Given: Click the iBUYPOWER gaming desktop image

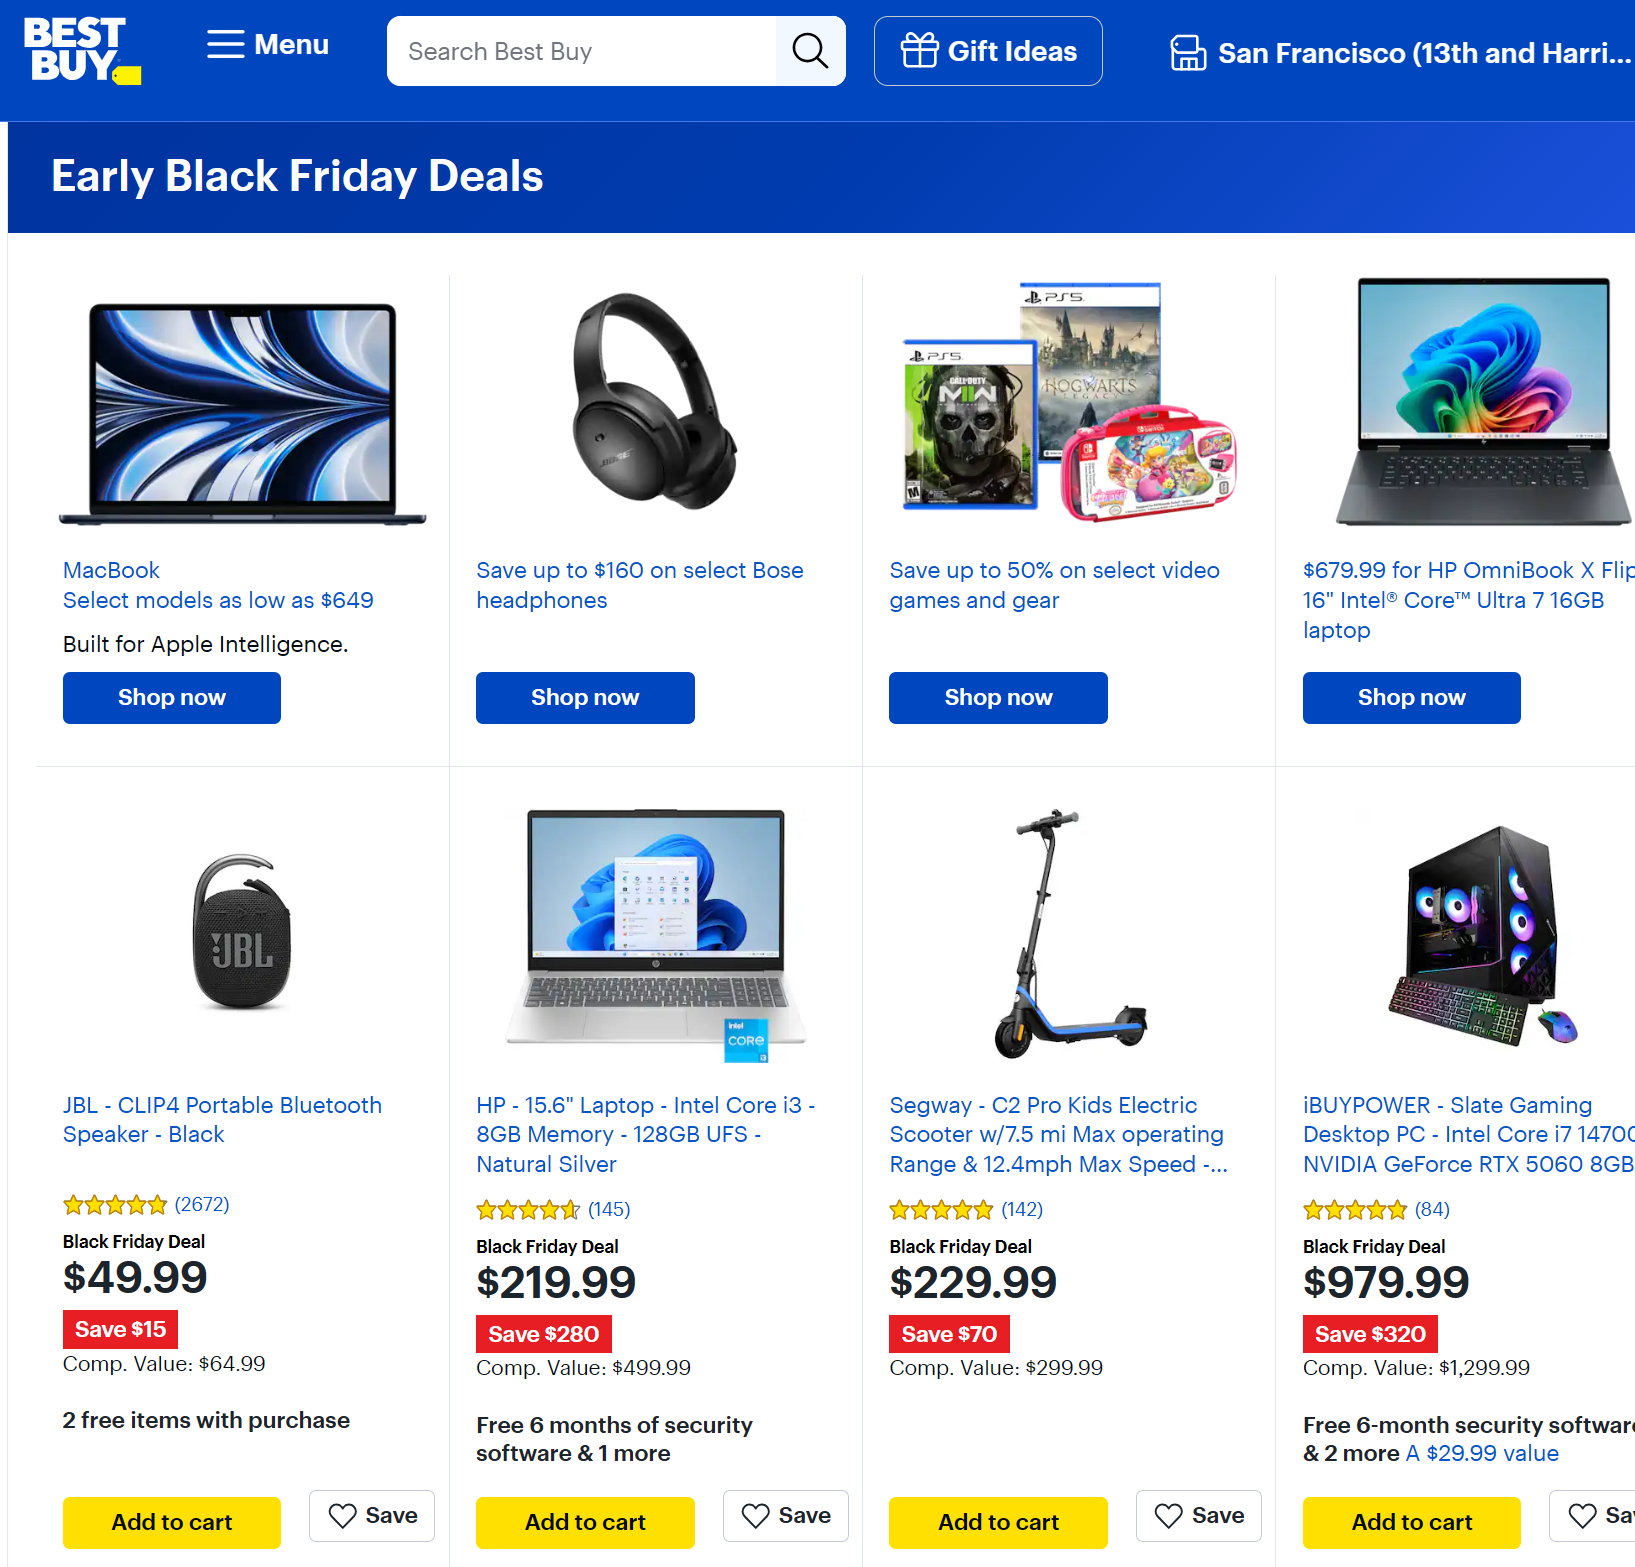Looking at the screenshot, I should pyautogui.click(x=1481, y=936).
